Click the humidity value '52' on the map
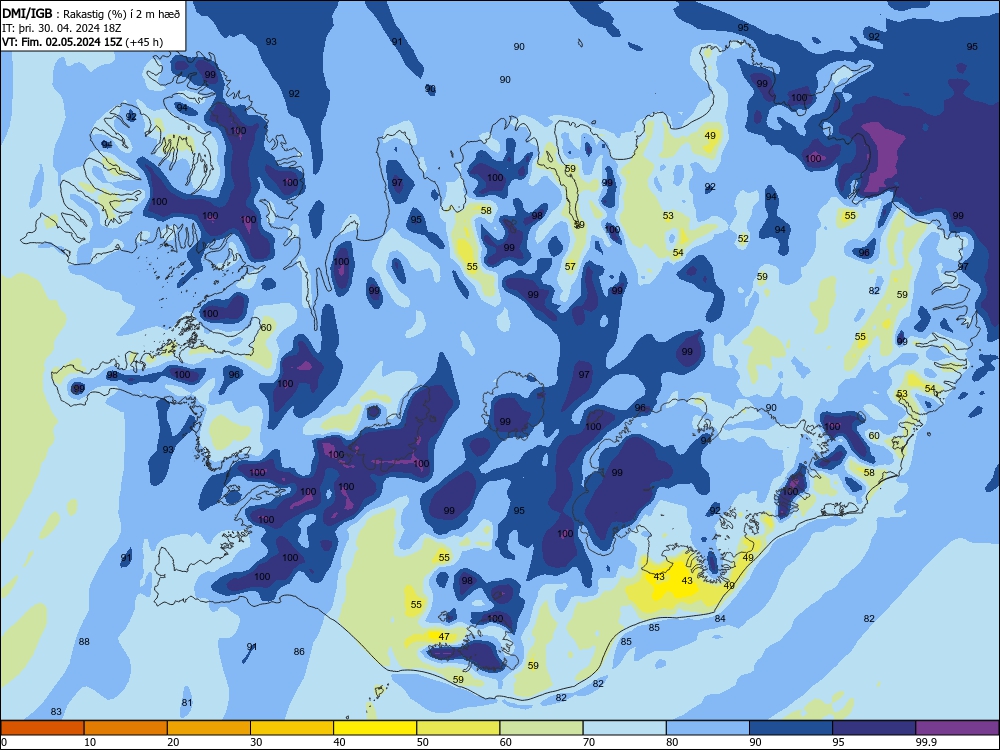 743,239
